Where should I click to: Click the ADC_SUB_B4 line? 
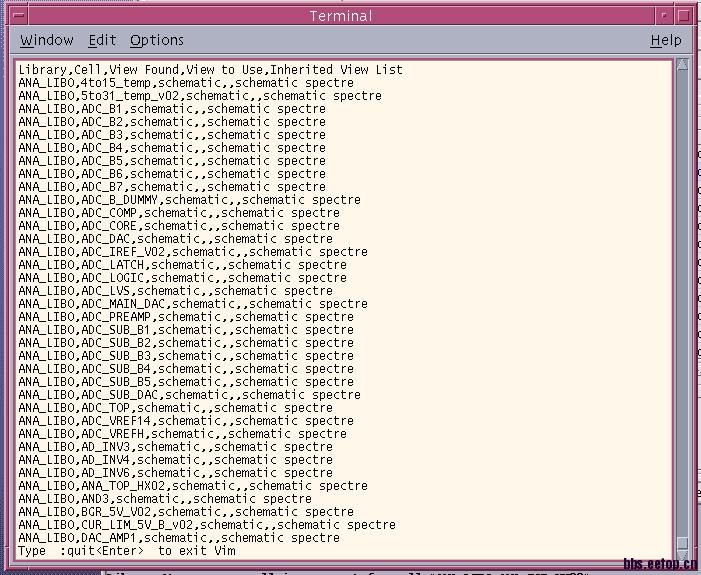tap(186, 368)
